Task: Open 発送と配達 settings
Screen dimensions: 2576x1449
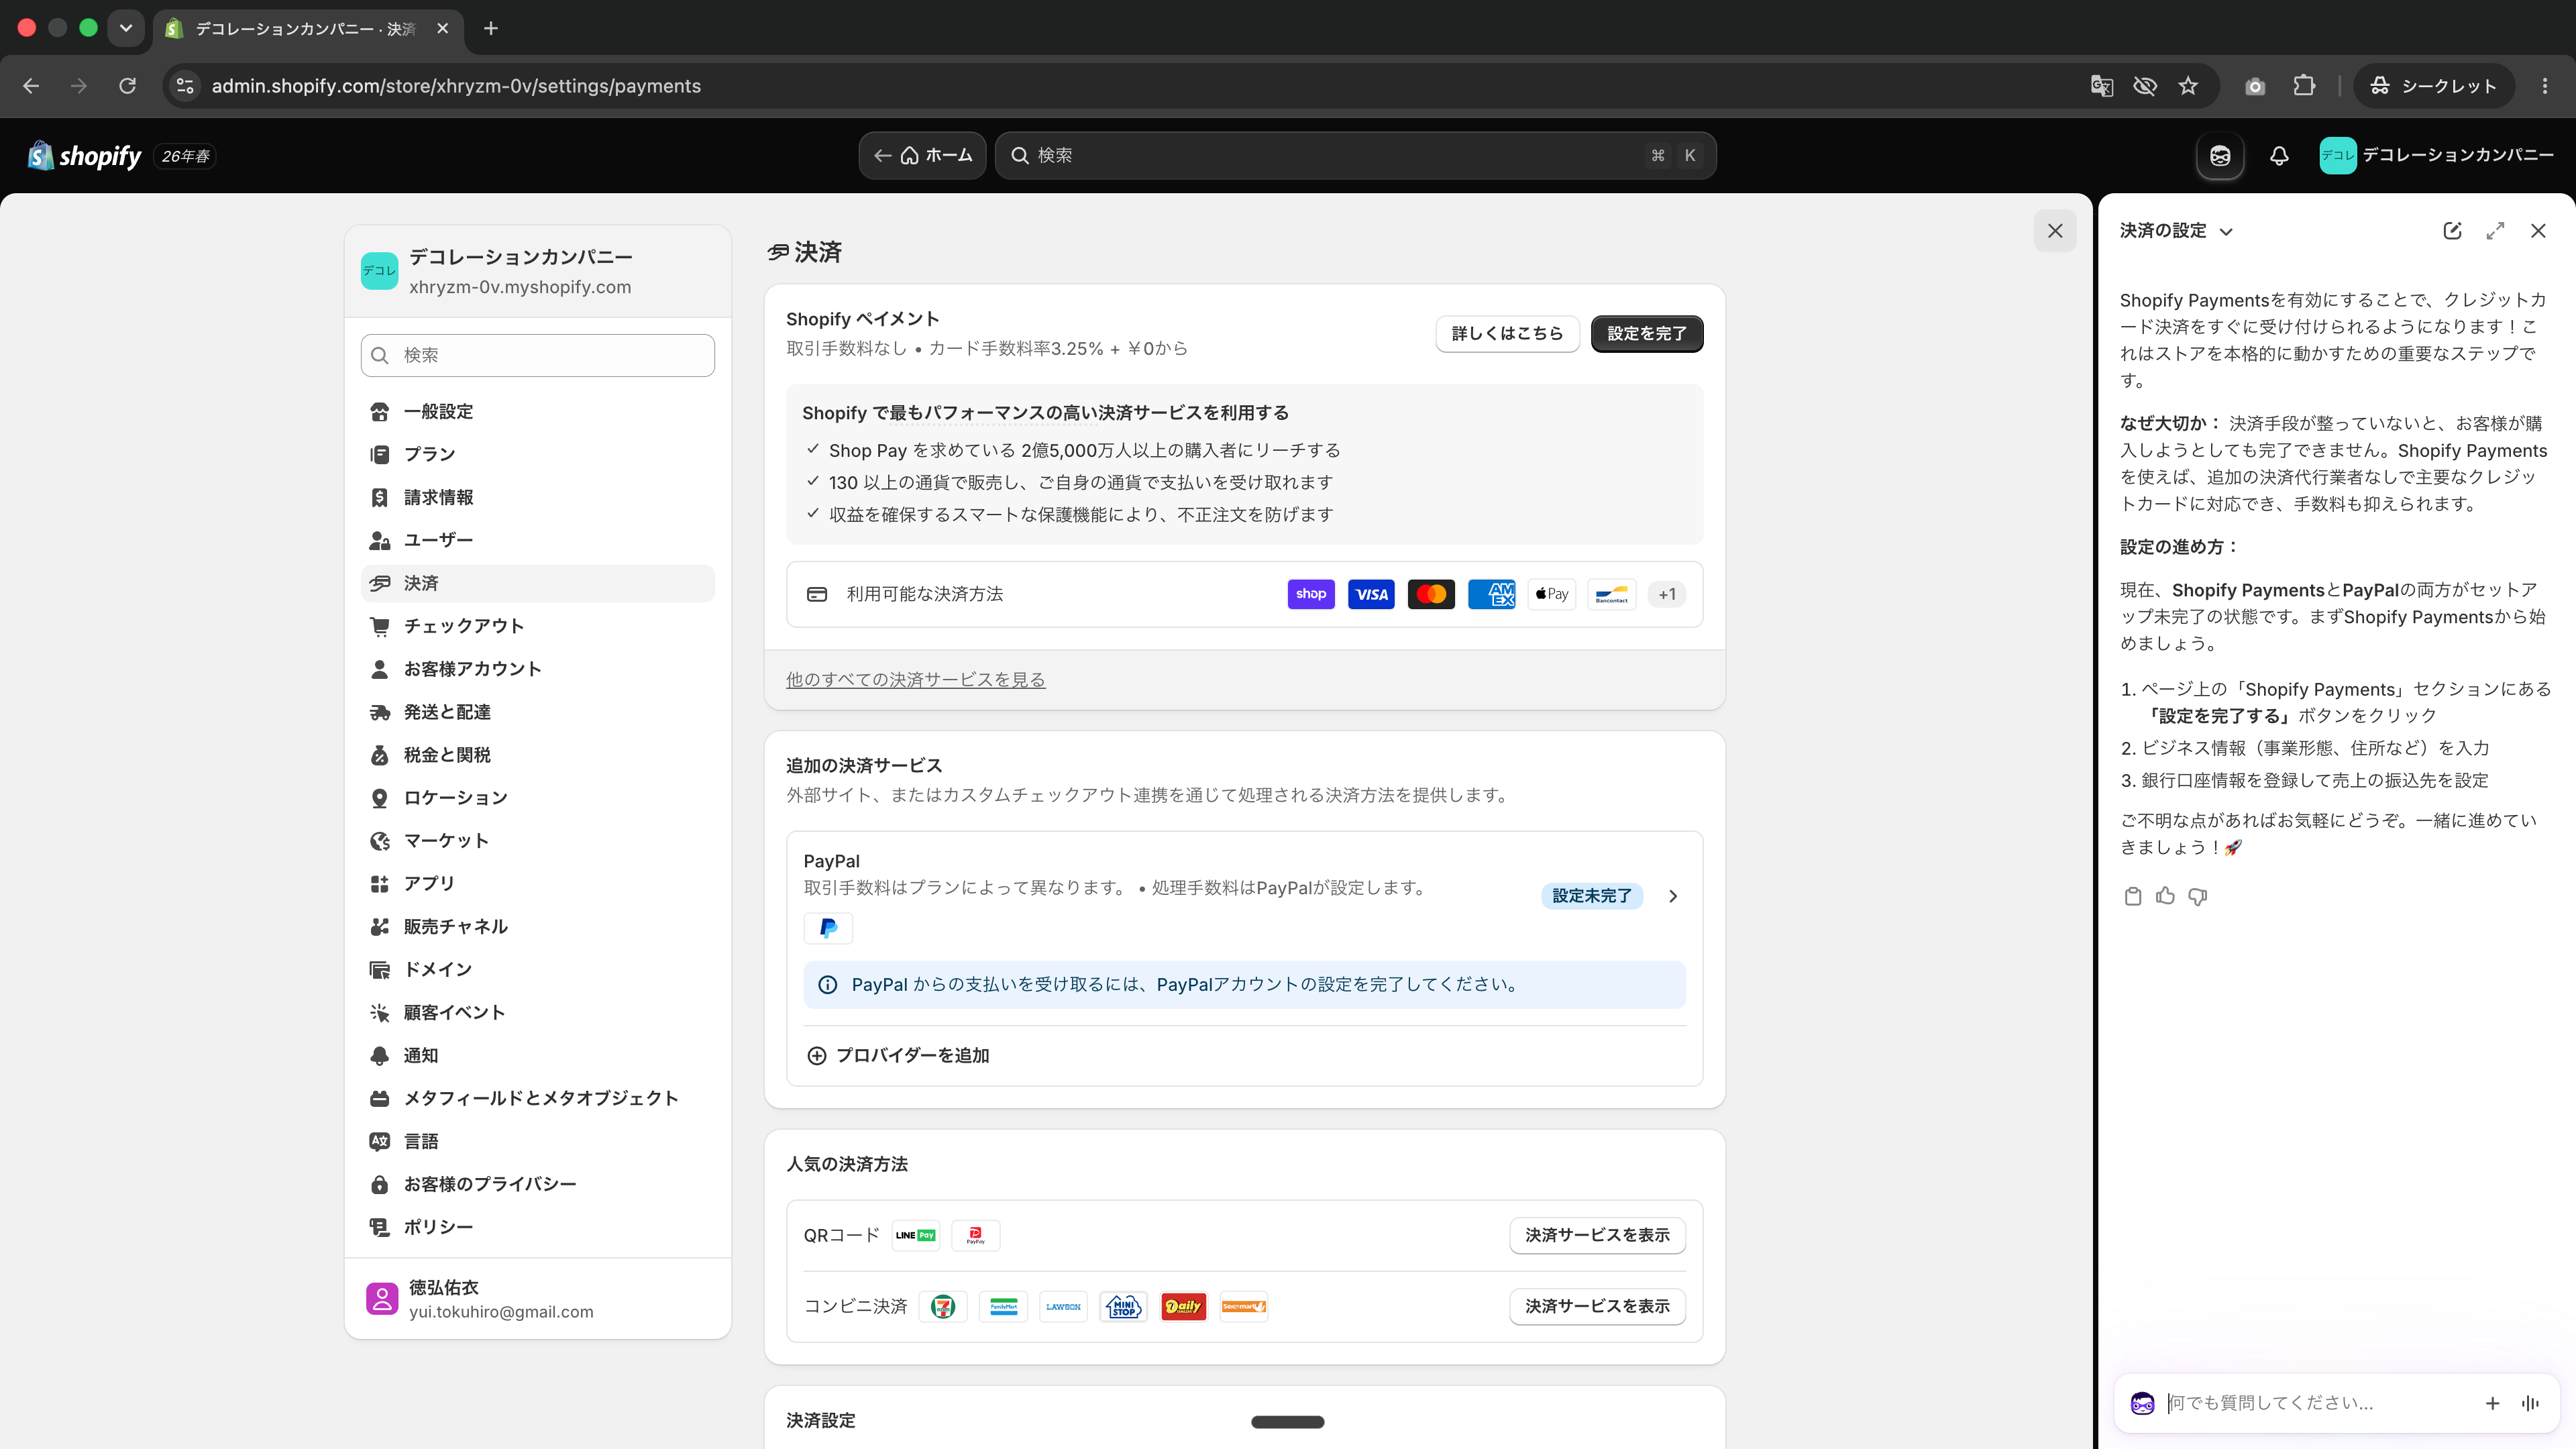Action: [x=538, y=712]
